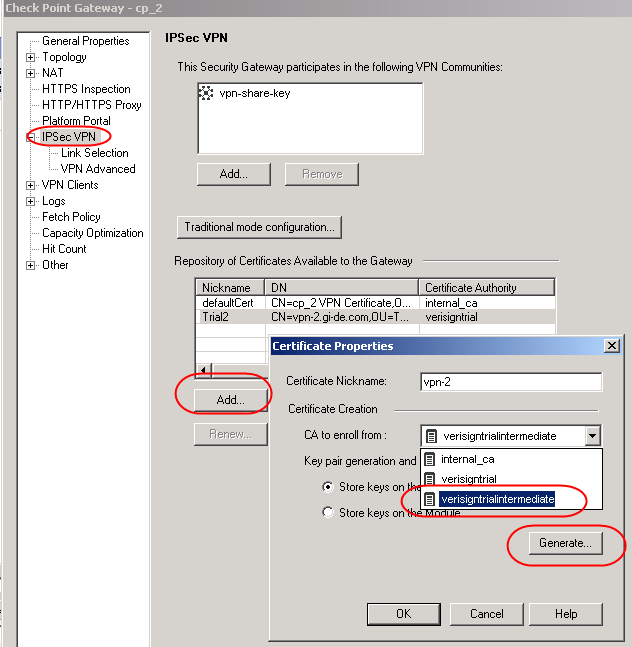This screenshot has height=647, width=632.
Task: Select Hit Count tree item
Action: click(x=64, y=249)
